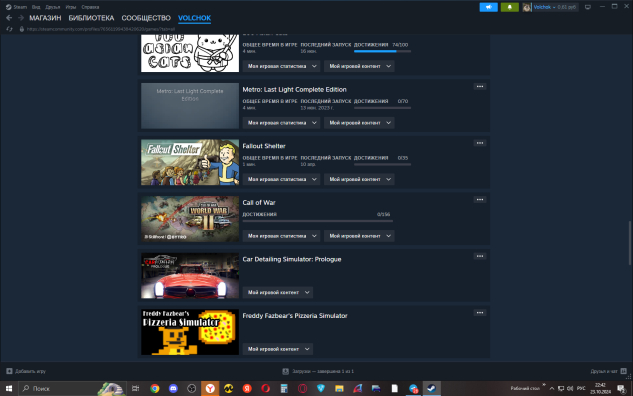
Task: Click the Add a game plus icon
Action: click(9, 371)
